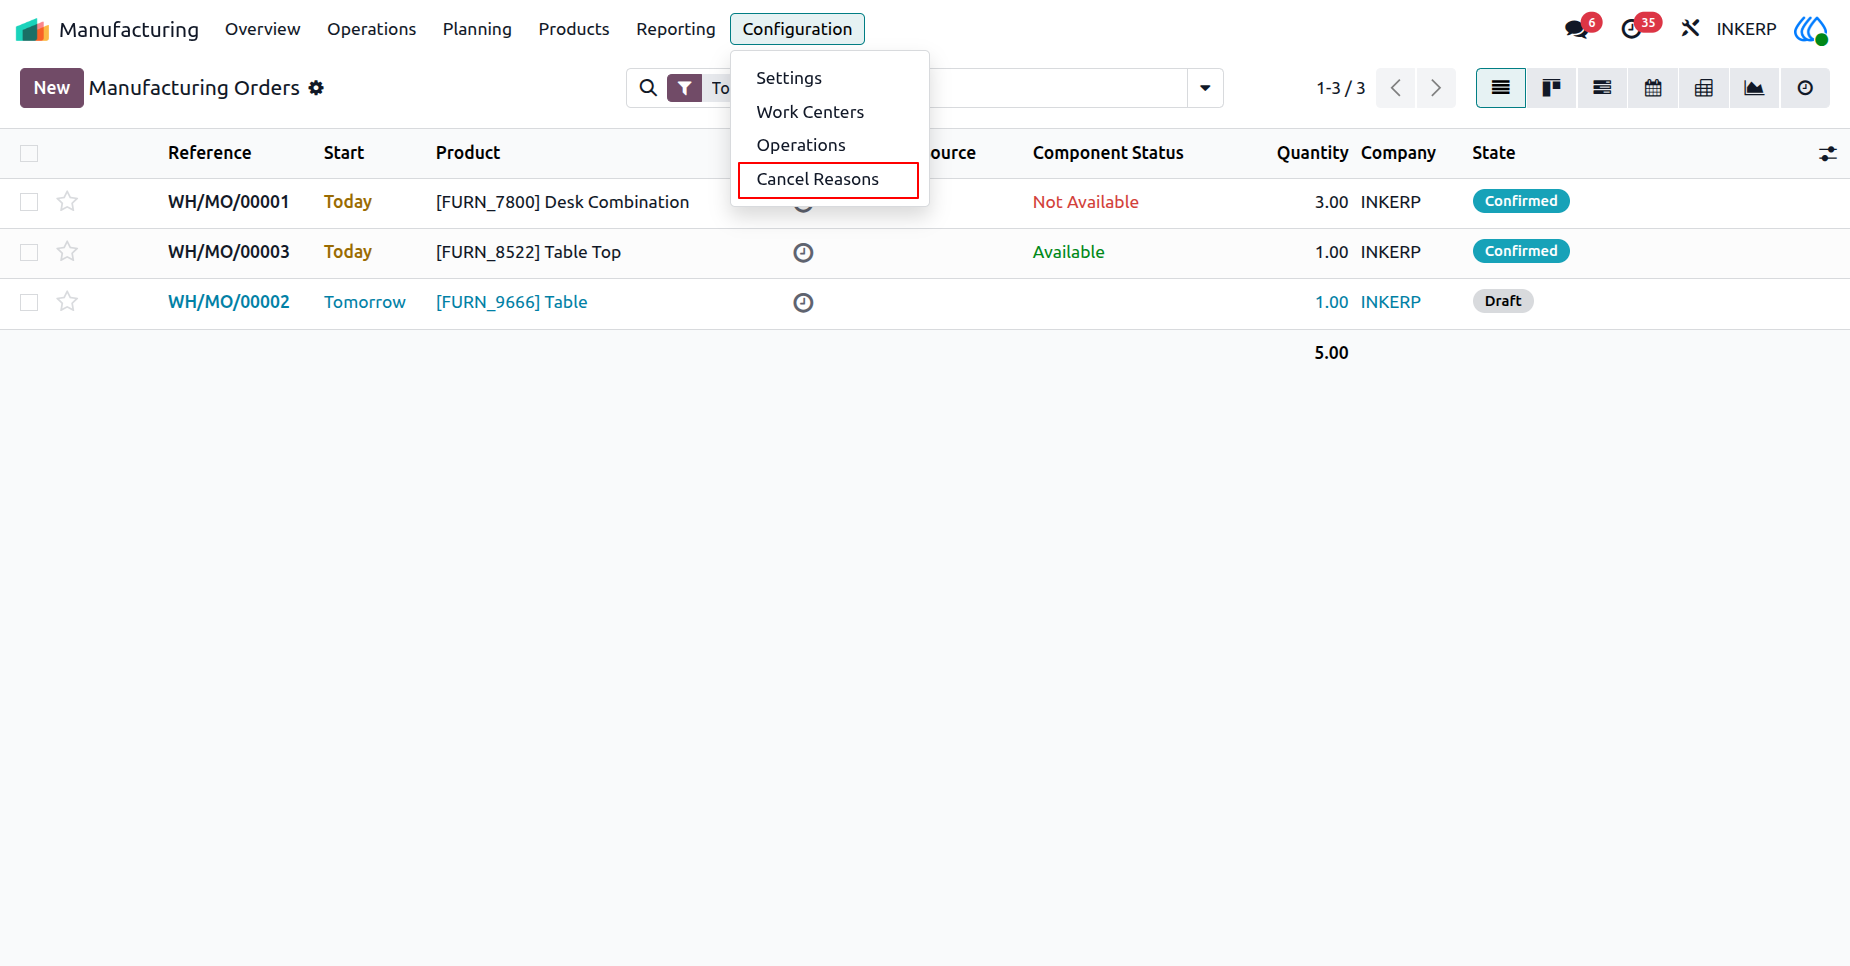Star the WH/MO/00001 order as favorite
This screenshot has height=966, width=1850.
pos(67,202)
